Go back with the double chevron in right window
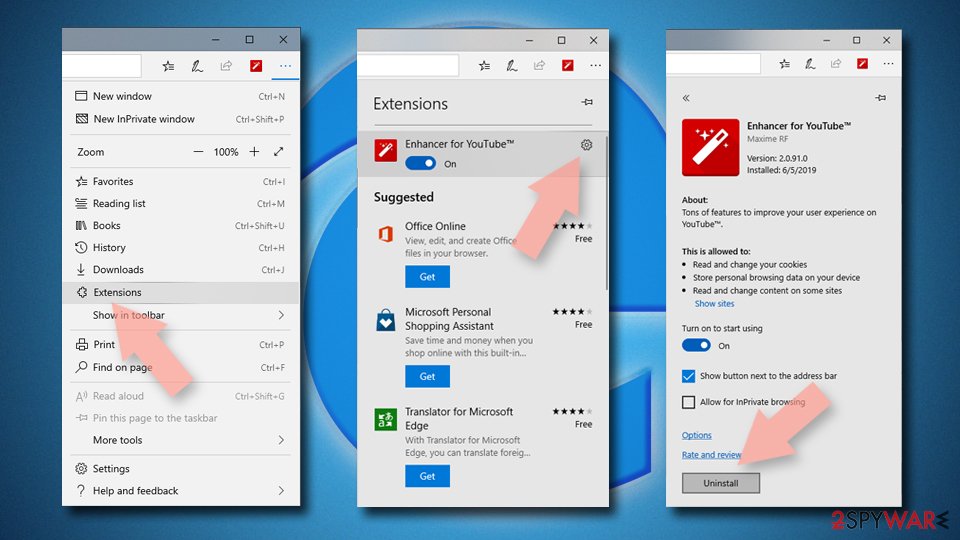The image size is (960, 540). click(x=686, y=98)
